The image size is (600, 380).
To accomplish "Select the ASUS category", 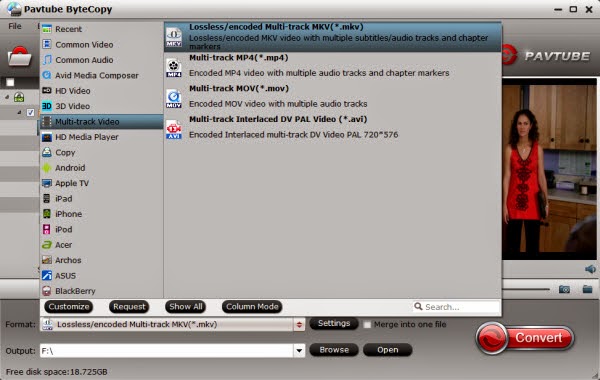I will pyautogui.click(x=101, y=276).
